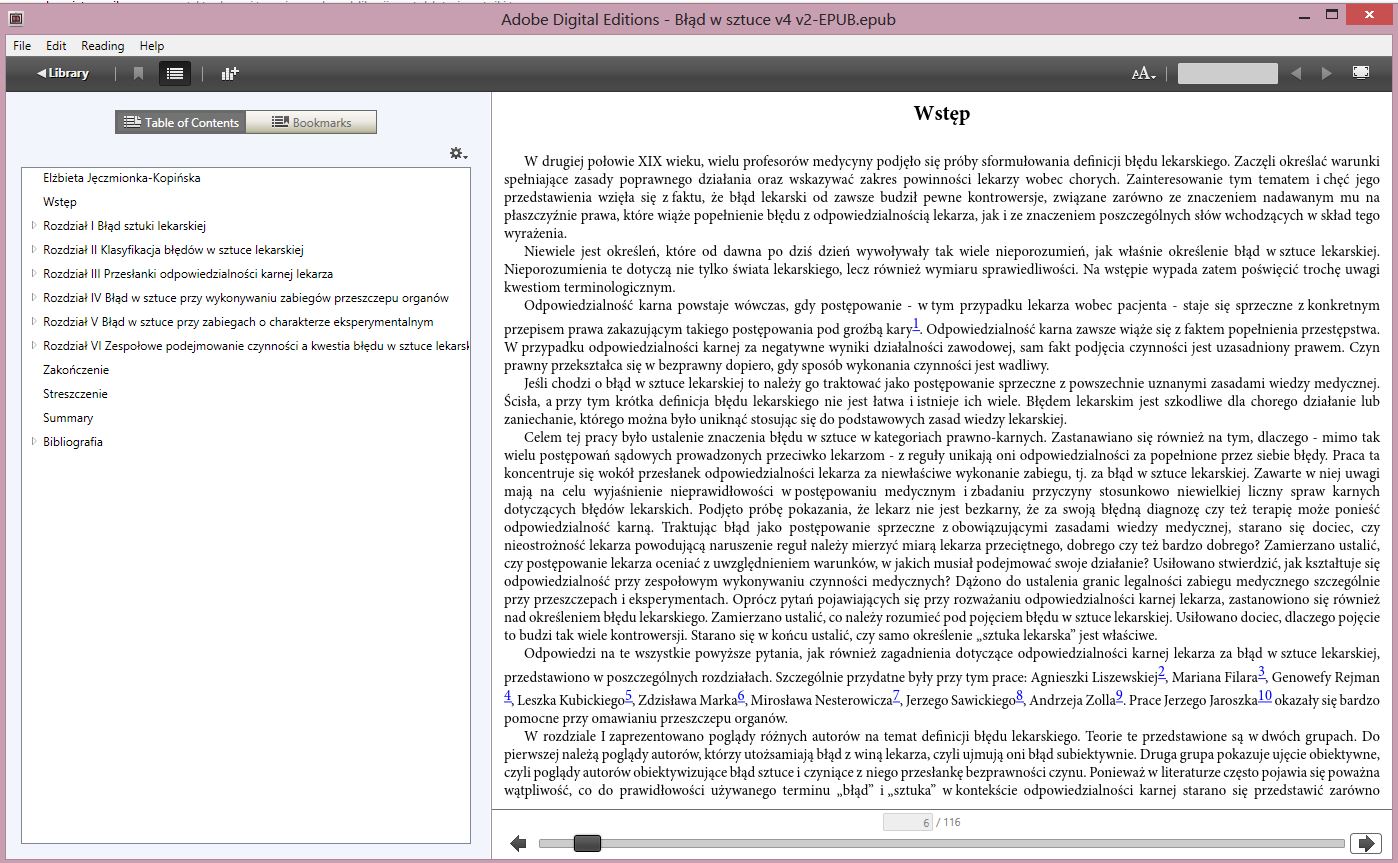Follow footnote link 5 after Kubickiego
1398x863 pixels.
tap(629, 696)
